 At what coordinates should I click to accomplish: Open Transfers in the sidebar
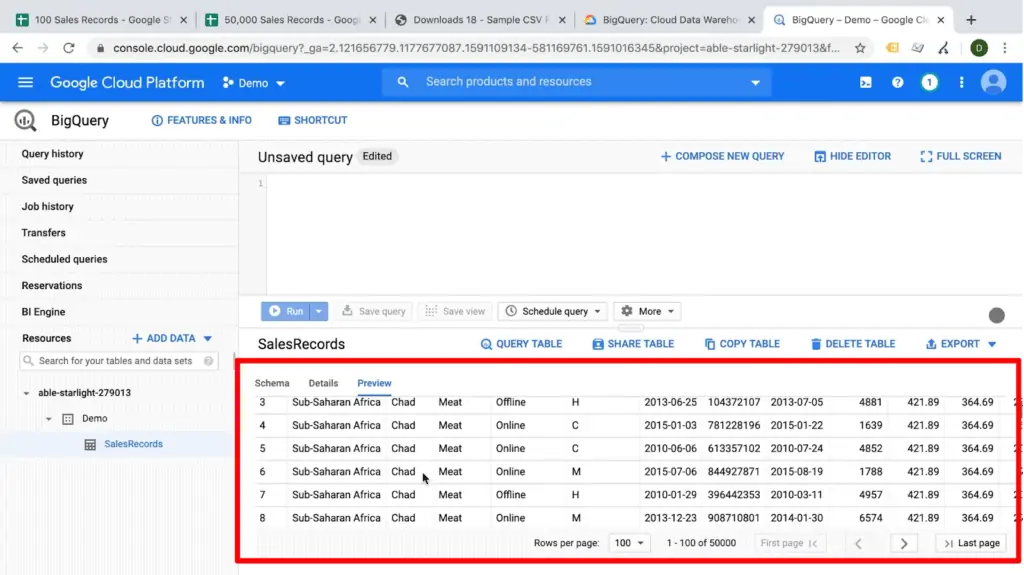[x=44, y=233]
